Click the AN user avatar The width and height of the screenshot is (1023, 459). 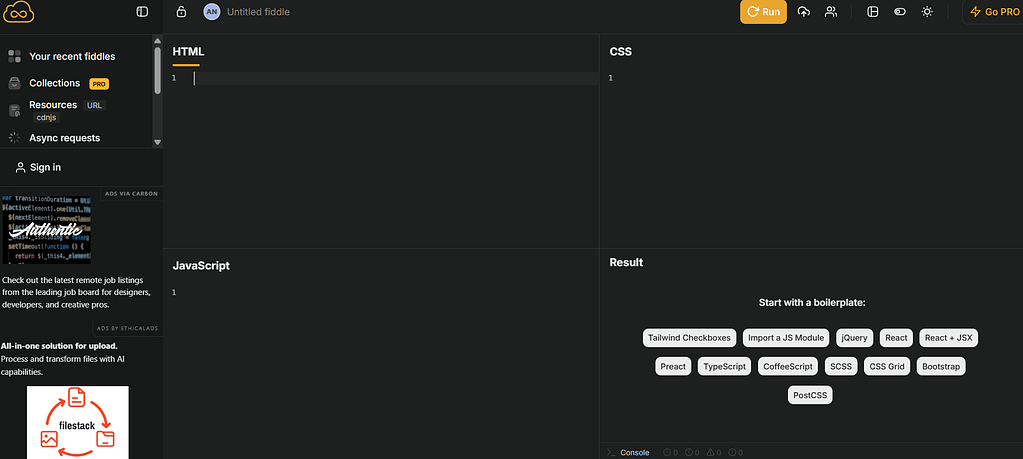point(212,12)
